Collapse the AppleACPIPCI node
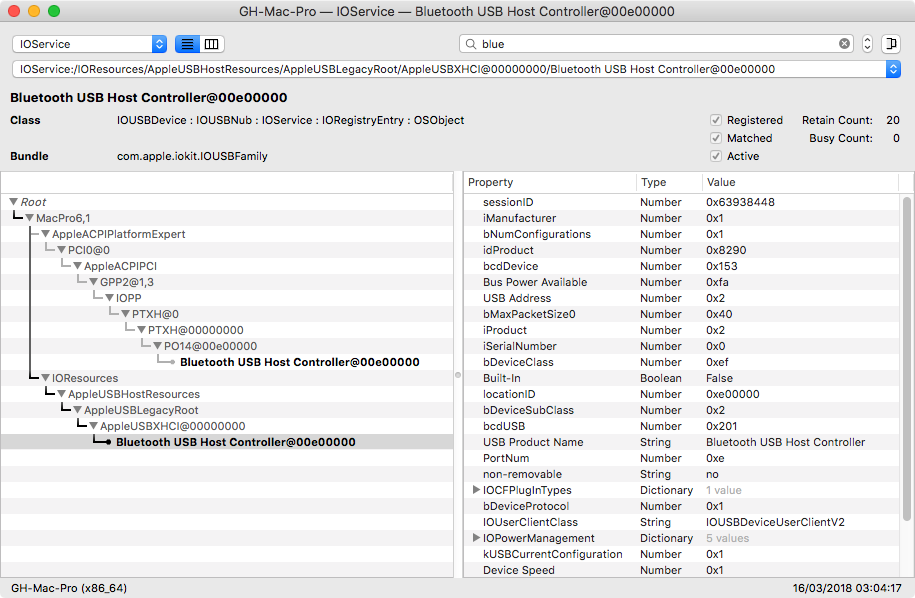This screenshot has height=598, width=915. point(77,266)
